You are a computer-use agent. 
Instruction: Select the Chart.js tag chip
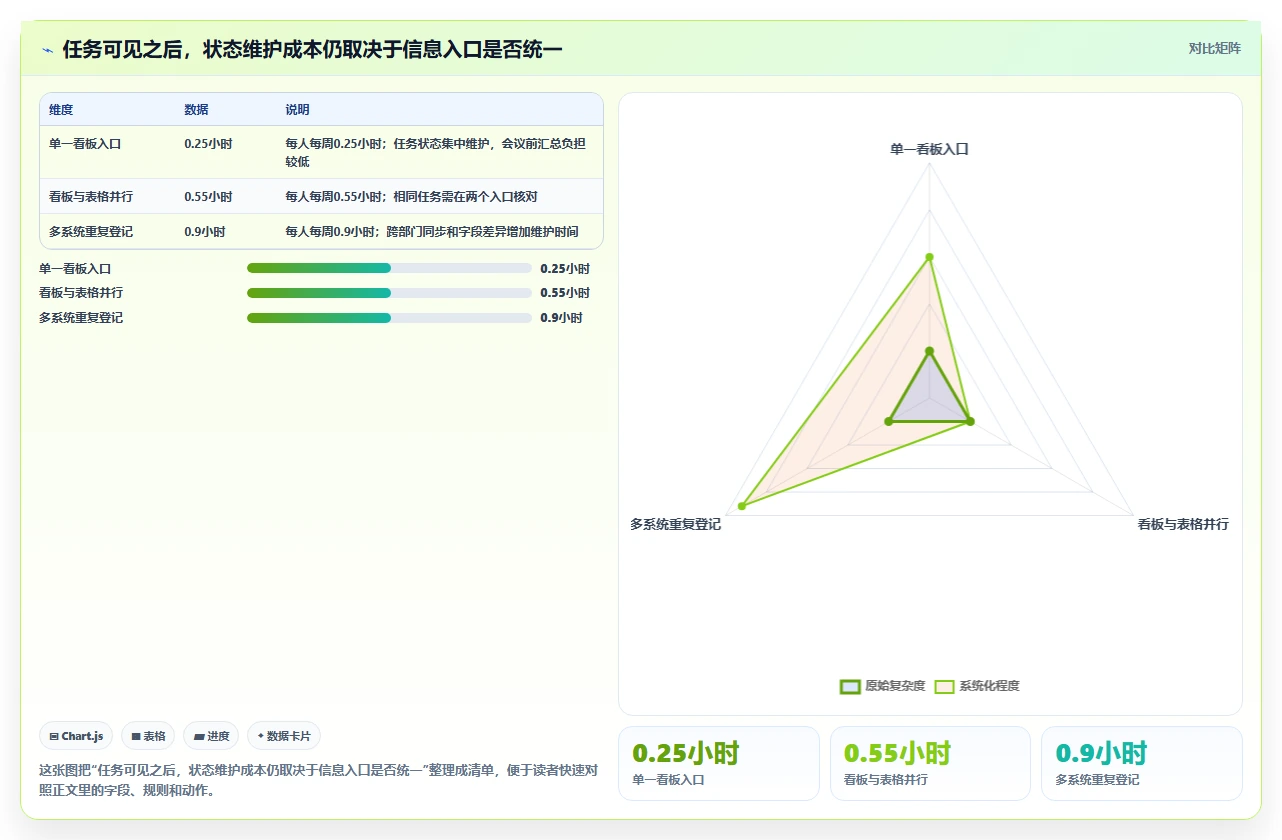coord(77,736)
